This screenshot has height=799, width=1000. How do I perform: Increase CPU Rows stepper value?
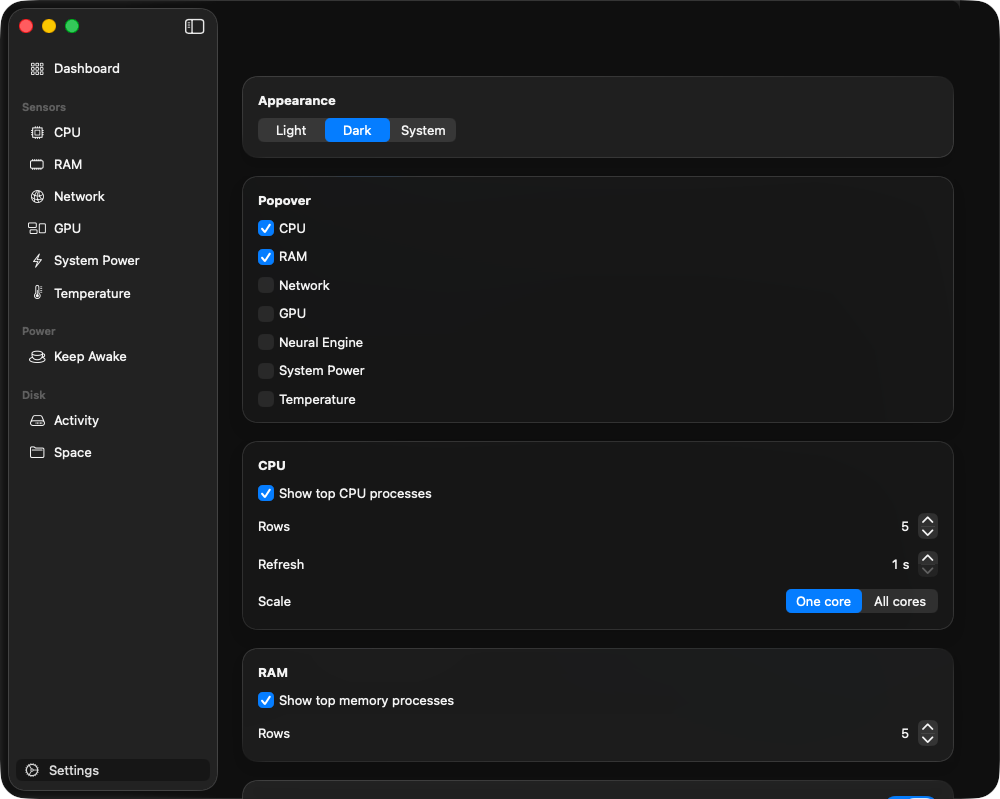(928, 520)
